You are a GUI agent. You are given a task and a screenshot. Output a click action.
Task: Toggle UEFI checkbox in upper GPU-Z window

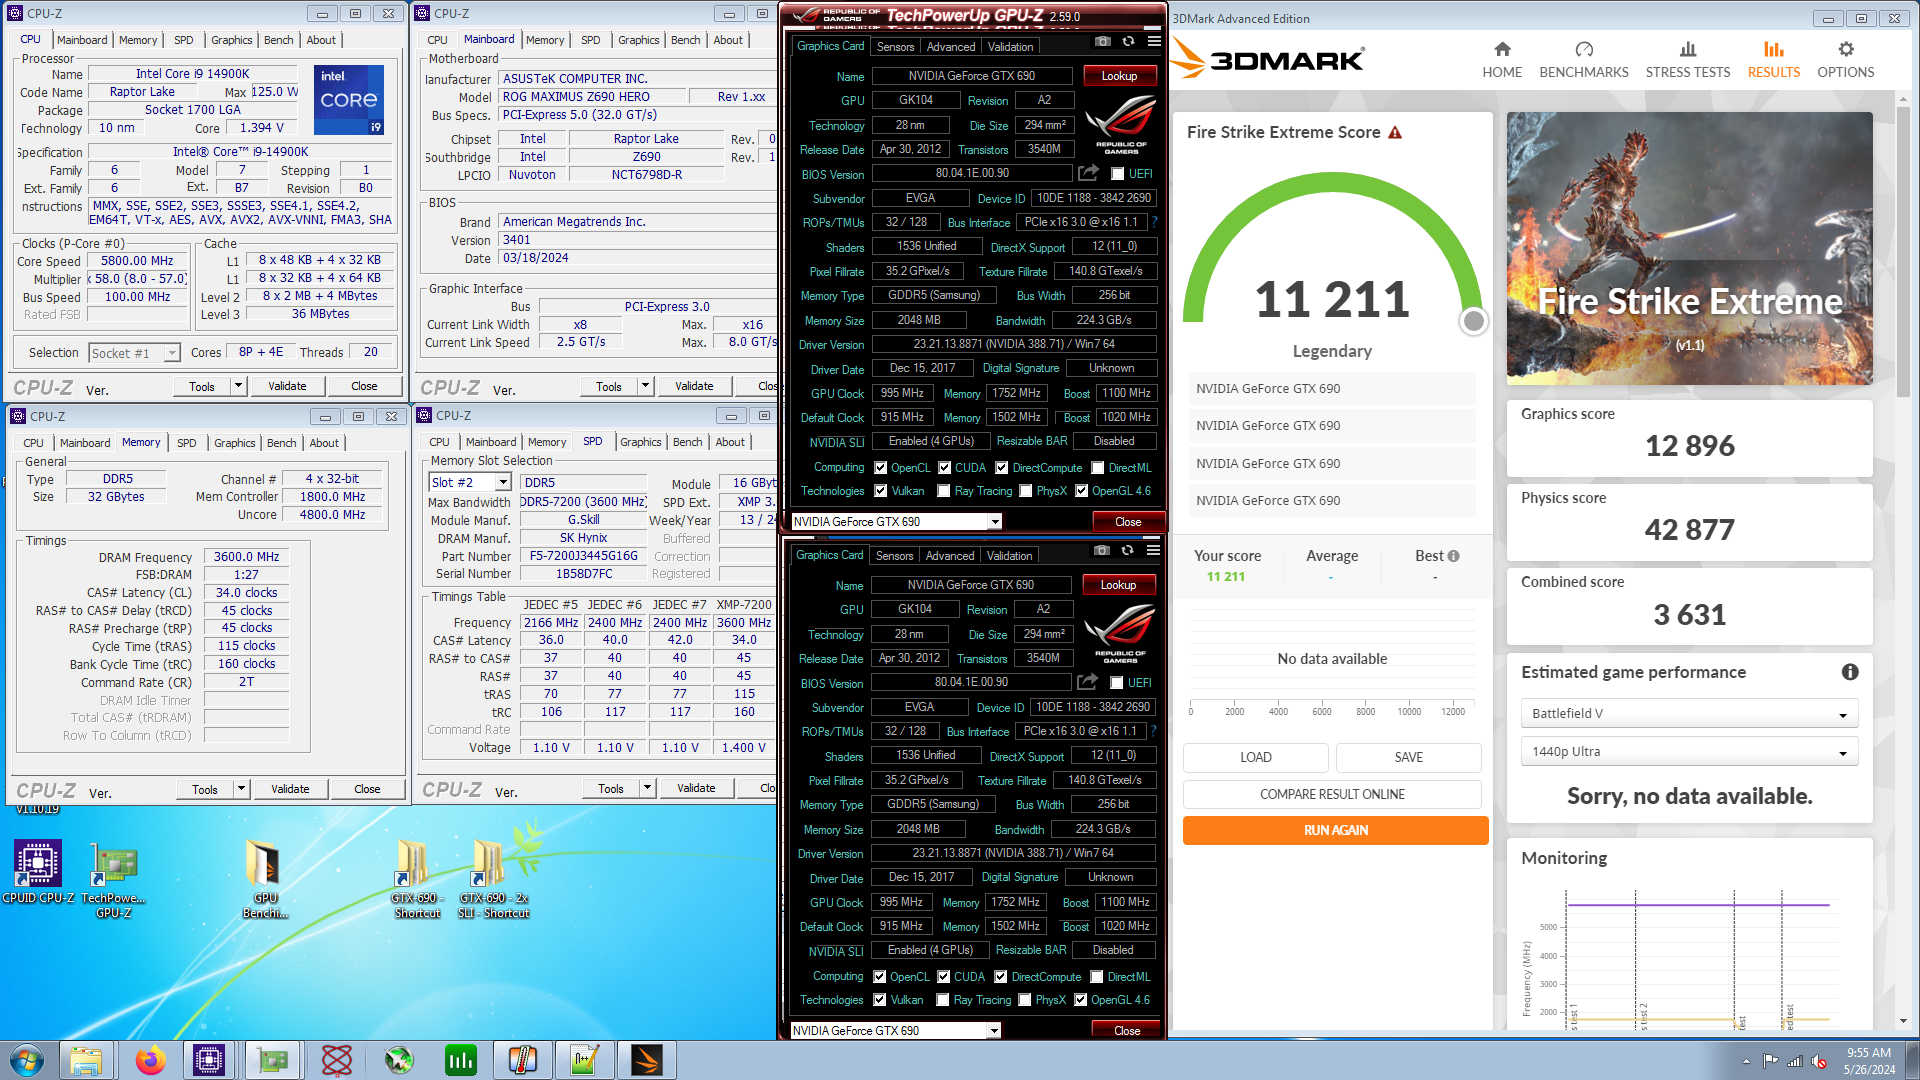click(x=1117, y=174)
